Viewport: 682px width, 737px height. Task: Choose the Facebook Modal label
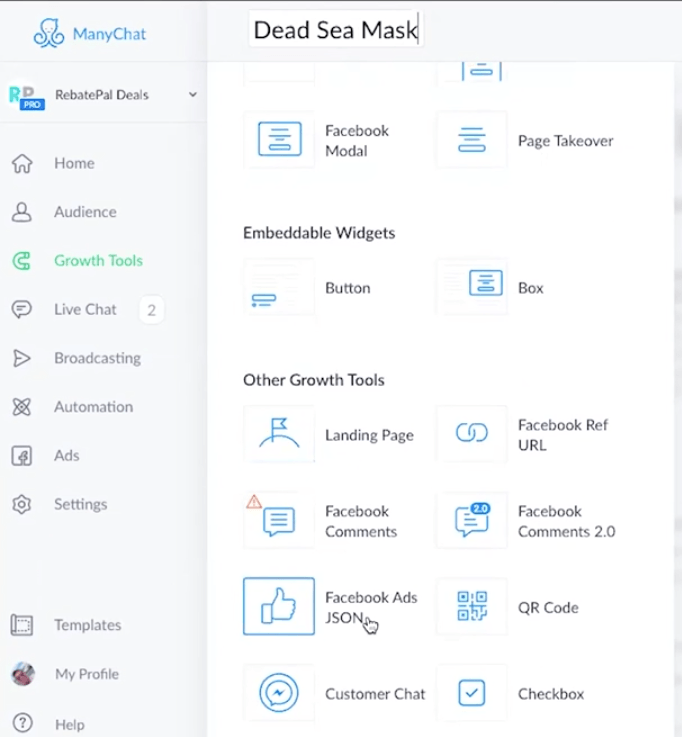357,141
